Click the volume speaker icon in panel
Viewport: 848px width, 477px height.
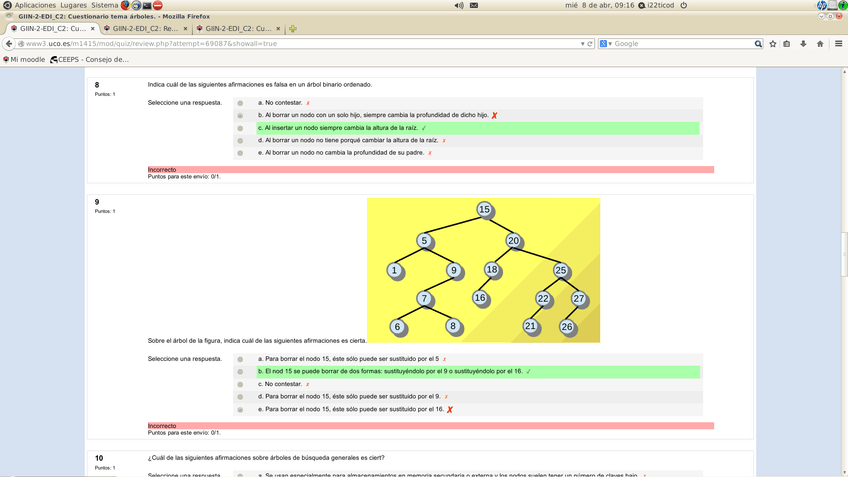point(459,5)
